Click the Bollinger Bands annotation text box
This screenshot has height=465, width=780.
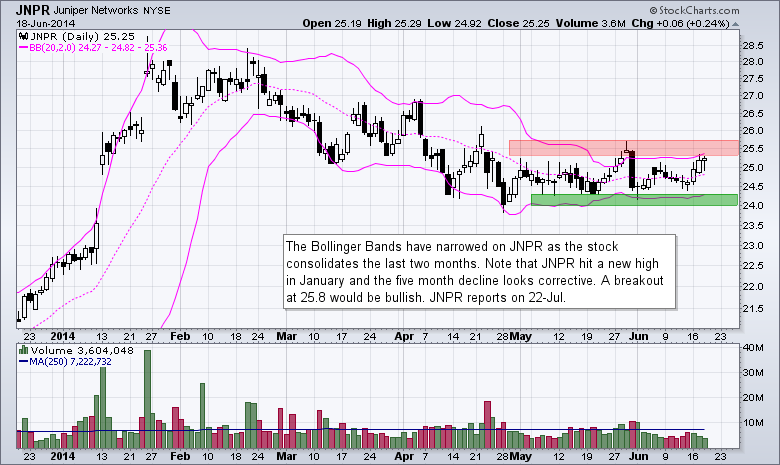480,272
